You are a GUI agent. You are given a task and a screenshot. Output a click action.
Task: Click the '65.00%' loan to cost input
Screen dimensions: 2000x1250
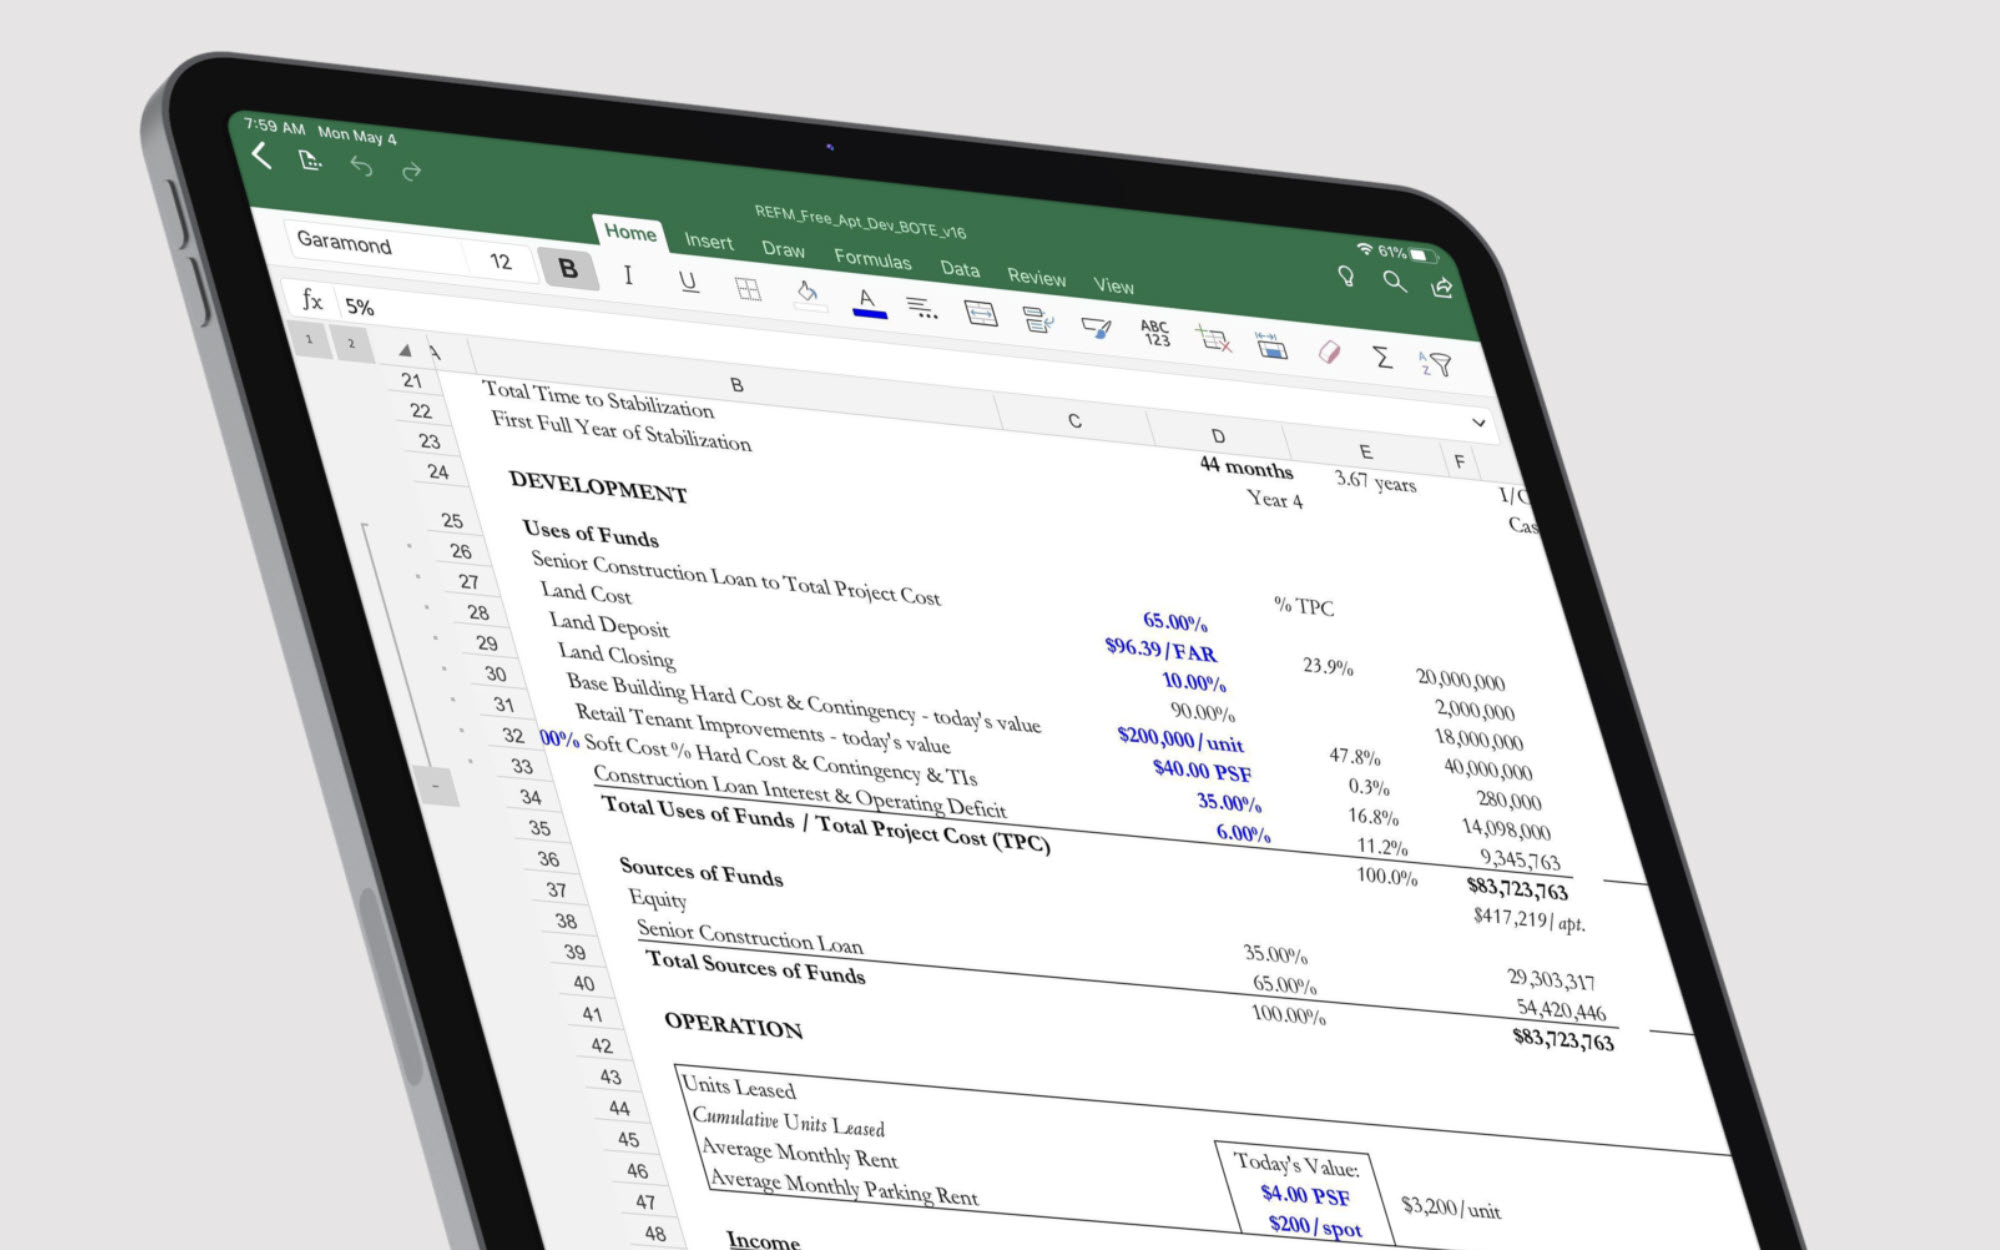coord(1175,621)
